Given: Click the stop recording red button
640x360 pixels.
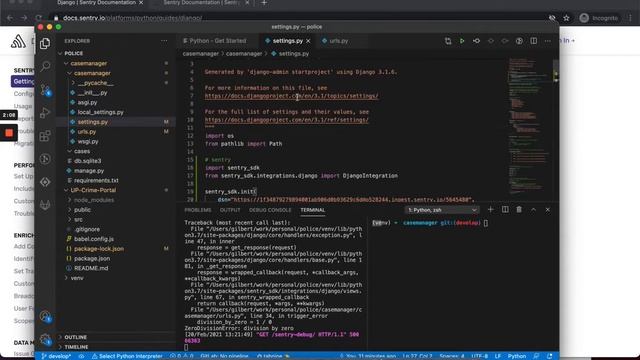Looking at the screenshot, I should click(x=9, y=133).
